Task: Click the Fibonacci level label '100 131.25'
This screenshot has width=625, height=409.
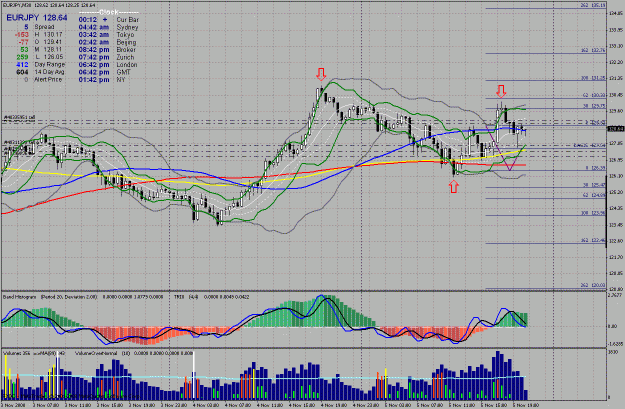Action: [593, 78]
